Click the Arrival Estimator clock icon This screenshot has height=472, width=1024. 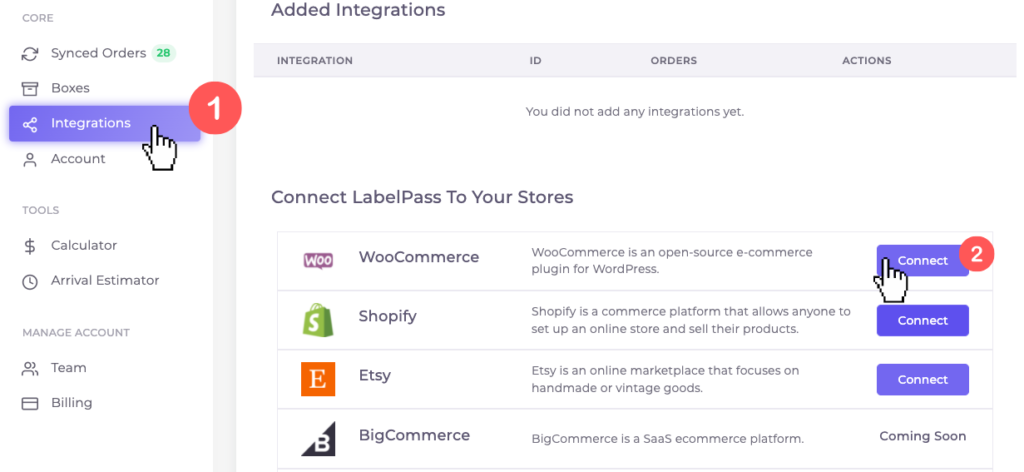tap(30, 281)
